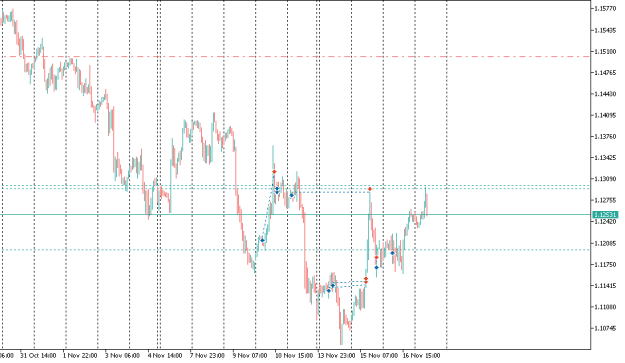Click the 31 Oct 14:00 time label
The height and width of the screenshot is (363, 625).
[x=38, y=355]
